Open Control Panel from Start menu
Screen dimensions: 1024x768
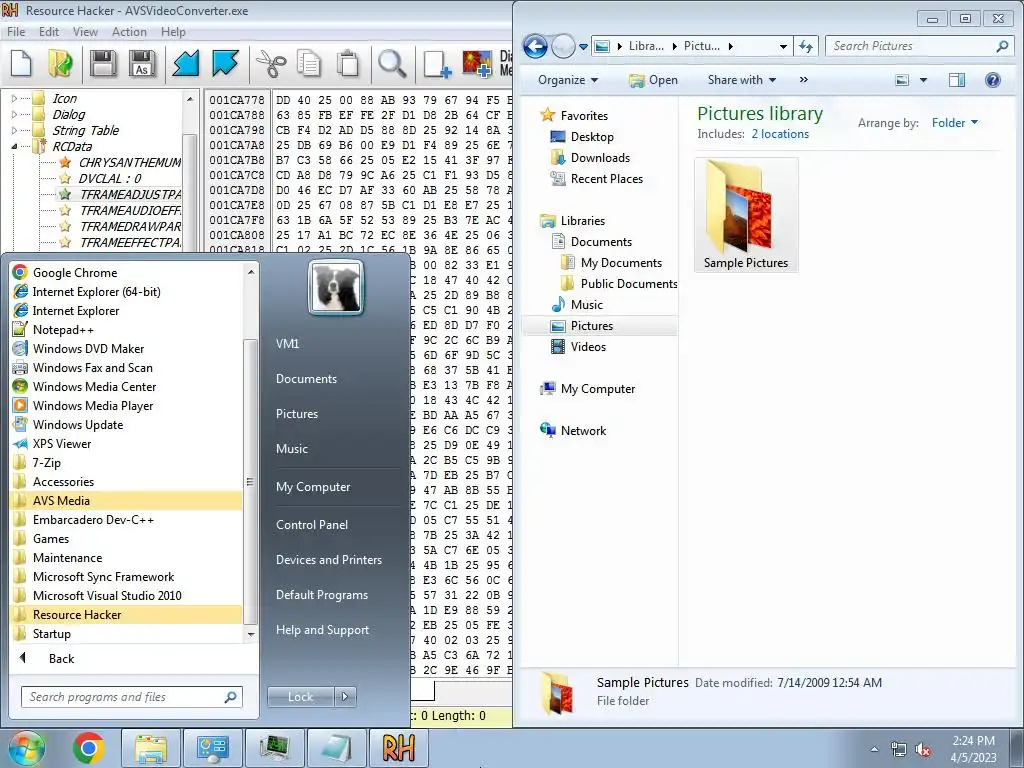[312, 524]
